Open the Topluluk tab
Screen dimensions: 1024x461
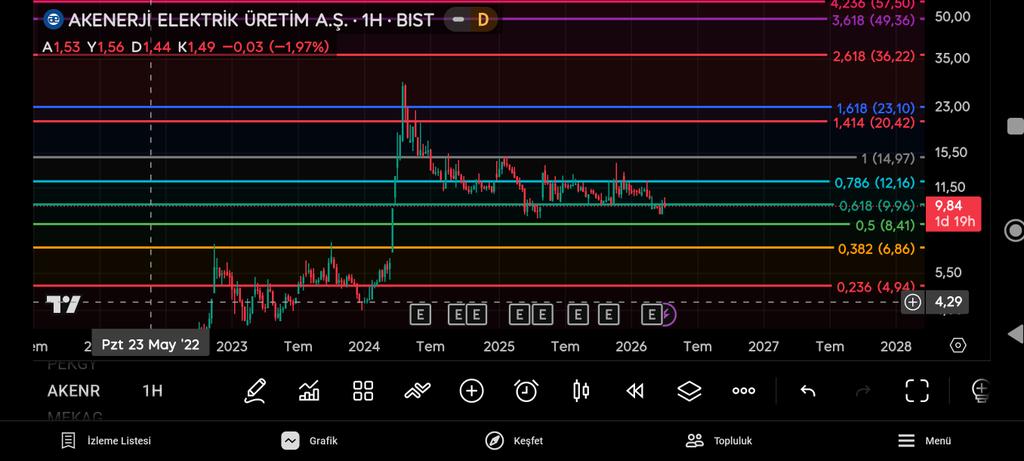click(x=718, y=441)
